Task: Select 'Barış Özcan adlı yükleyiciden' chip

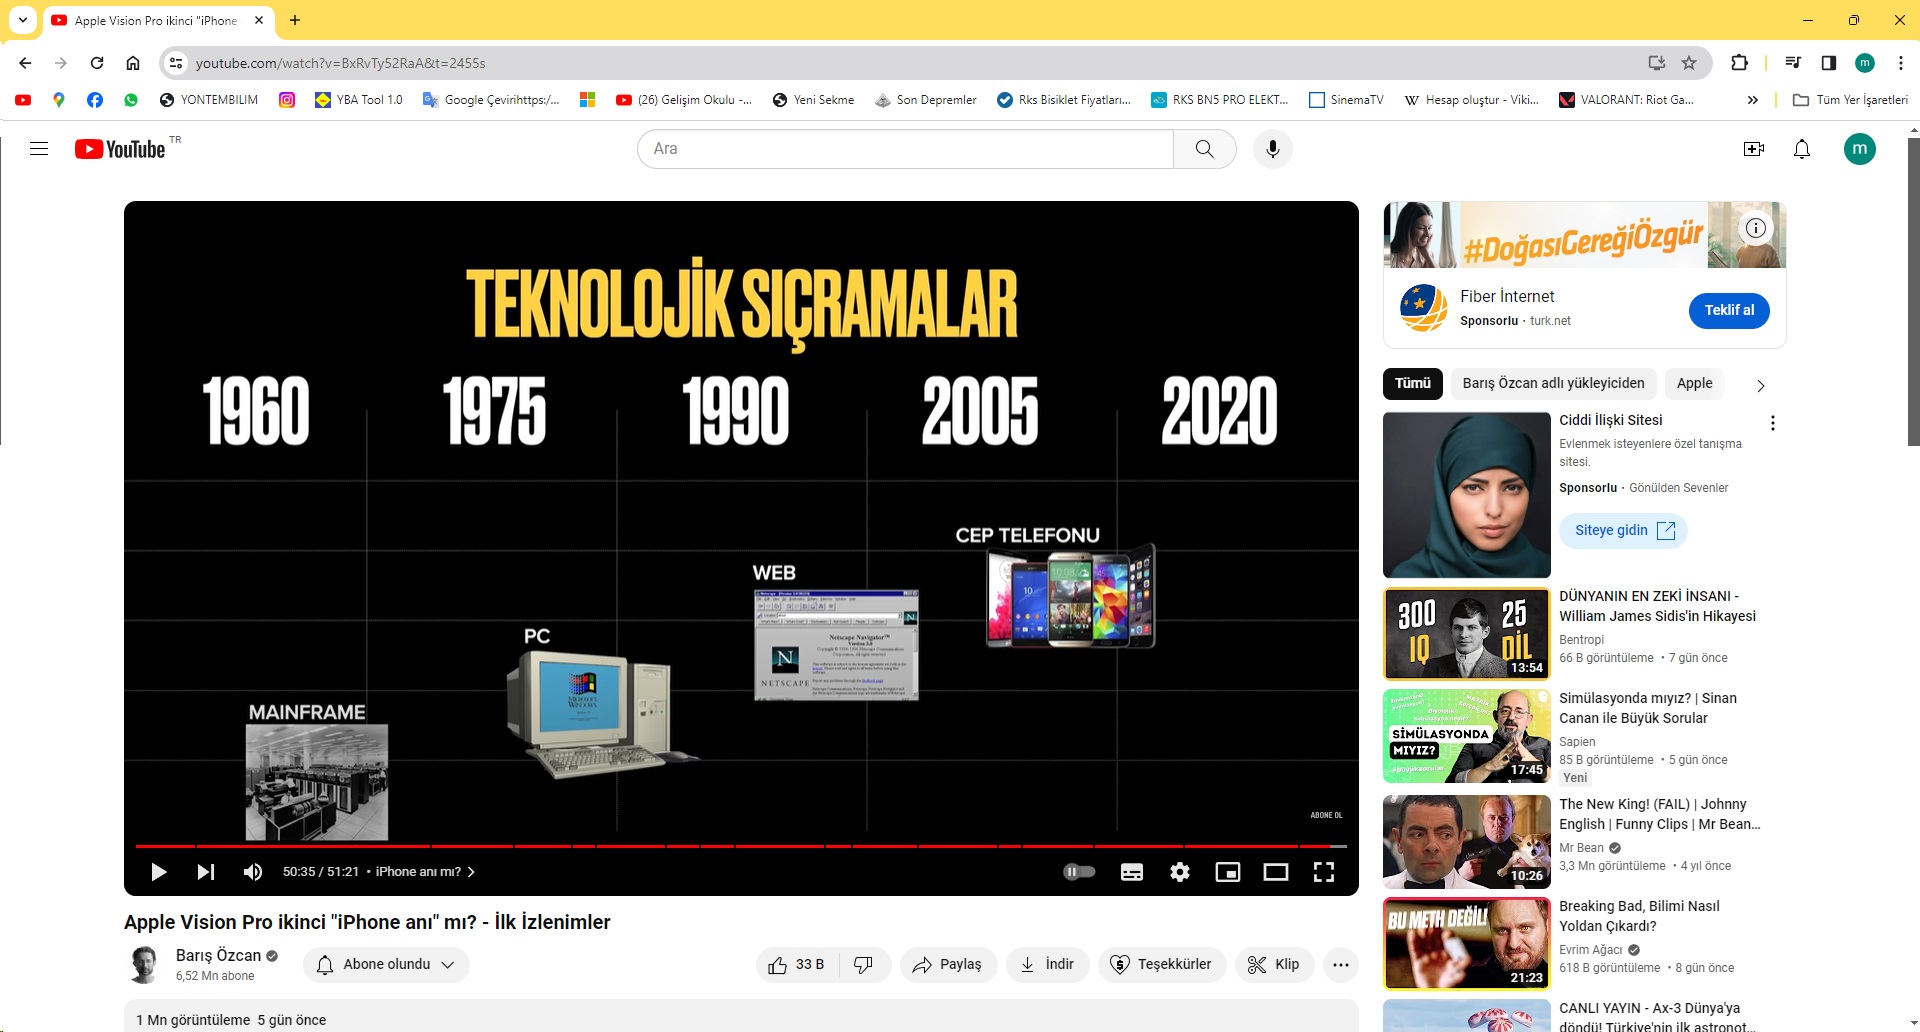Action: (x=1553, y=383)
